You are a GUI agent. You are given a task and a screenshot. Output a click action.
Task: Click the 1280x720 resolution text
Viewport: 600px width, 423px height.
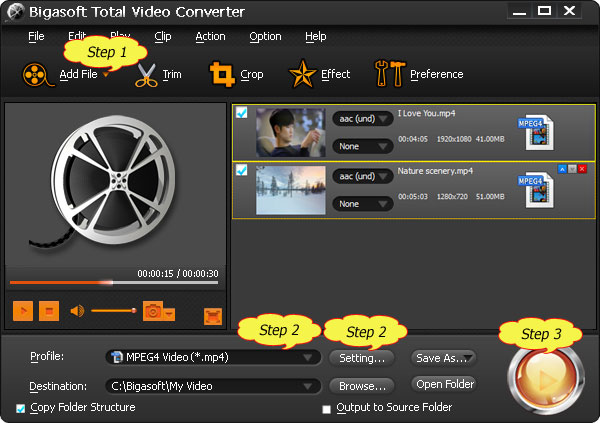452,196
